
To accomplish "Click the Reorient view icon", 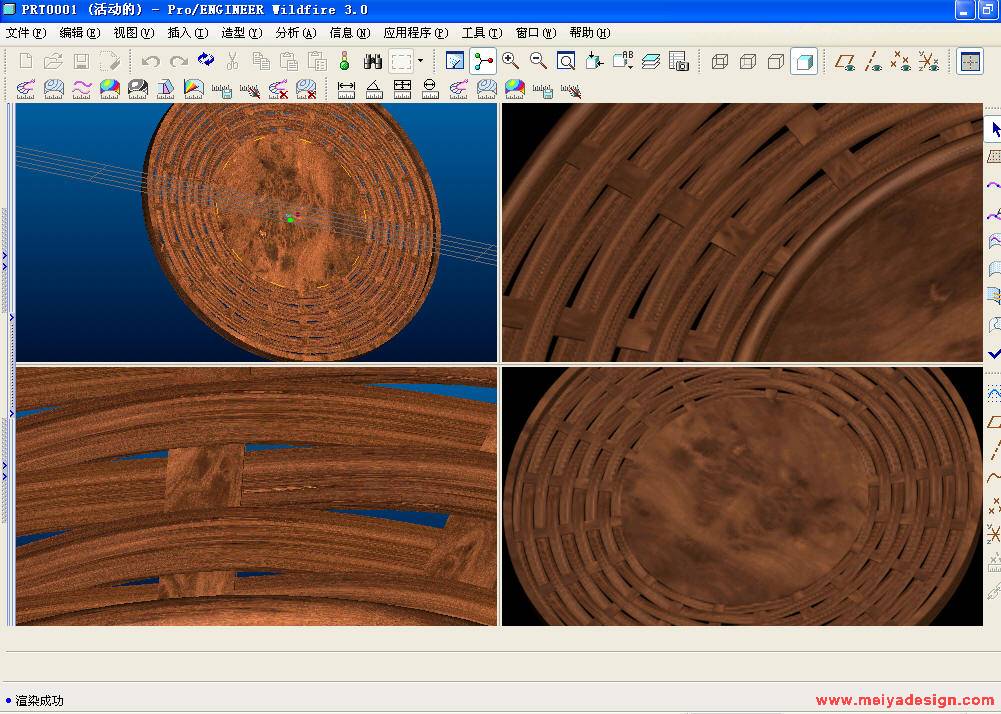I will (x=594, y=61).
